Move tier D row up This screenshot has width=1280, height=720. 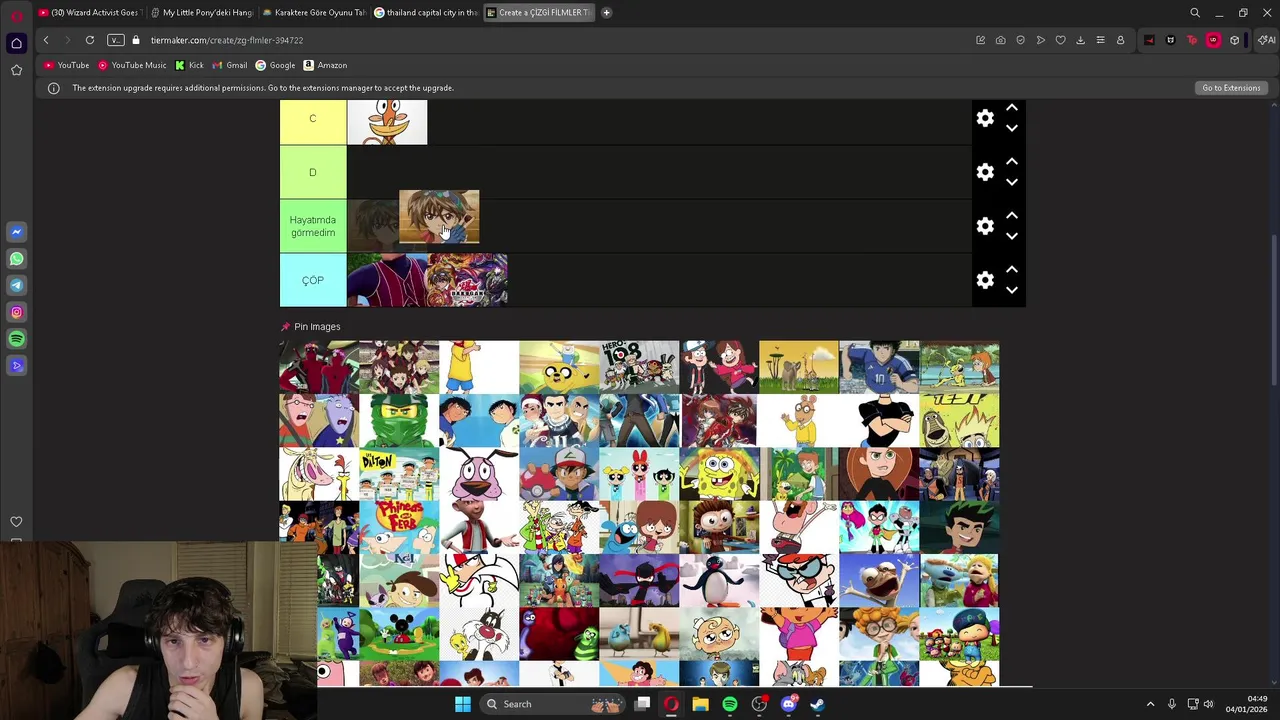click(1012, 161)
